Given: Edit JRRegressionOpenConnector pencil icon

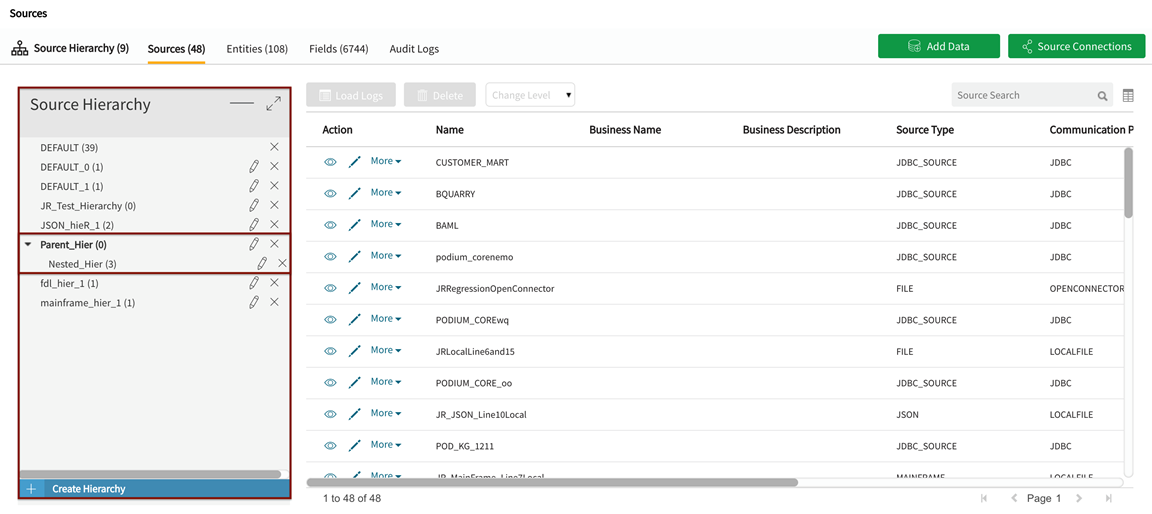Looking at the screenshot, I should coord(355,288).
